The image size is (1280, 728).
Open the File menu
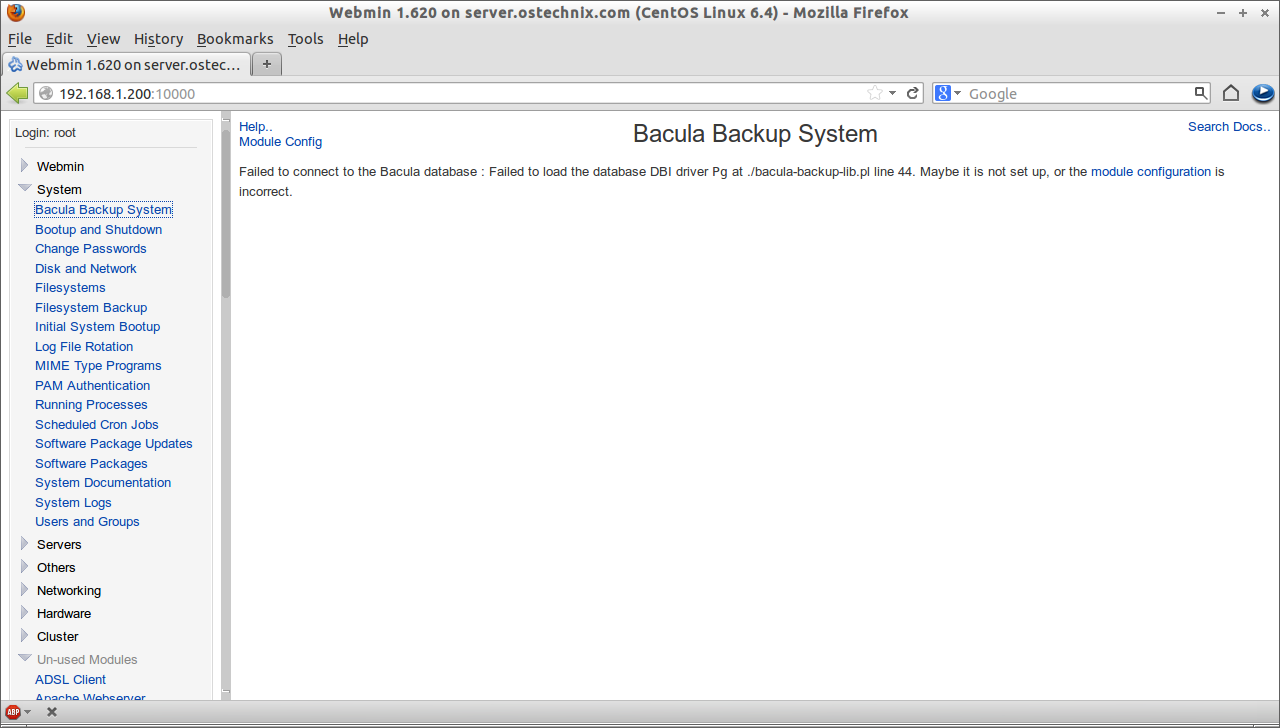(20, 39)
